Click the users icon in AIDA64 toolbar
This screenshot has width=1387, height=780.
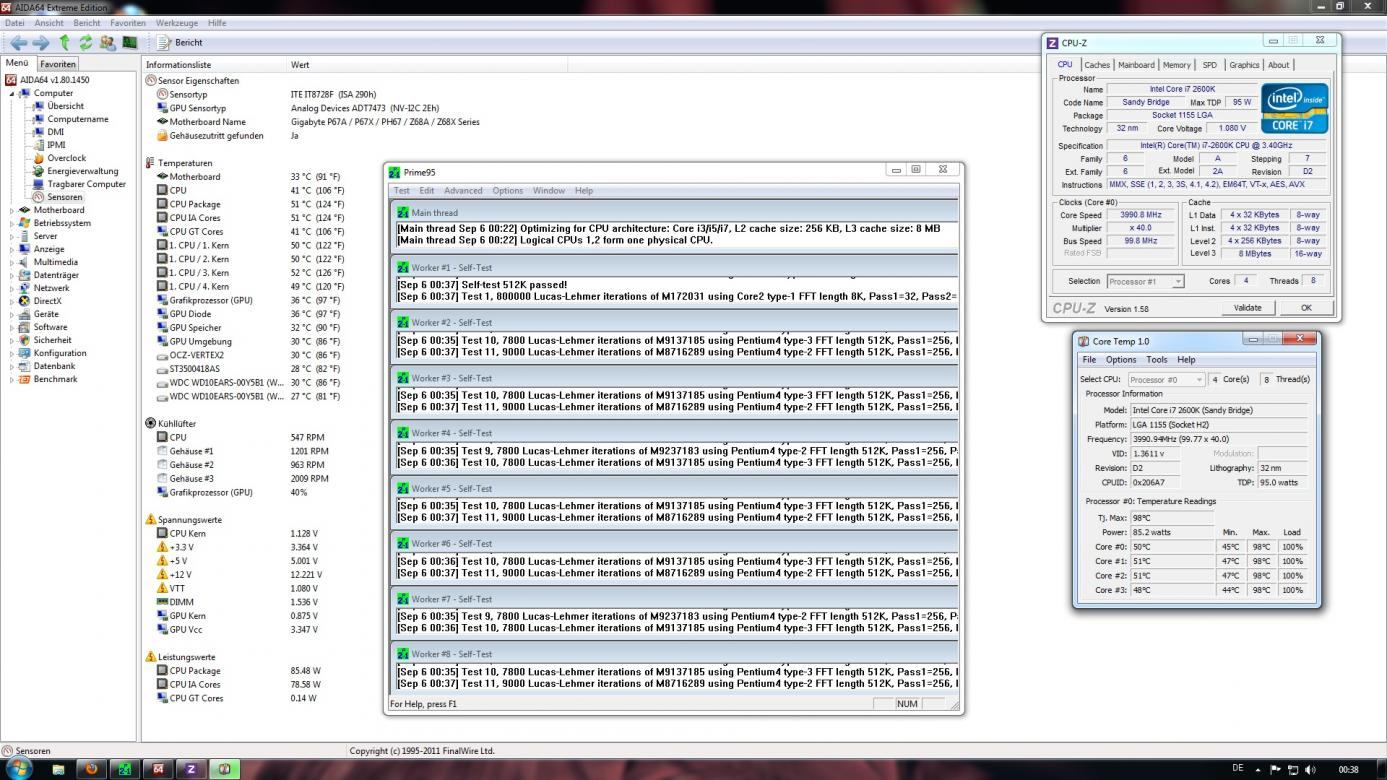(x=107, y=42)
